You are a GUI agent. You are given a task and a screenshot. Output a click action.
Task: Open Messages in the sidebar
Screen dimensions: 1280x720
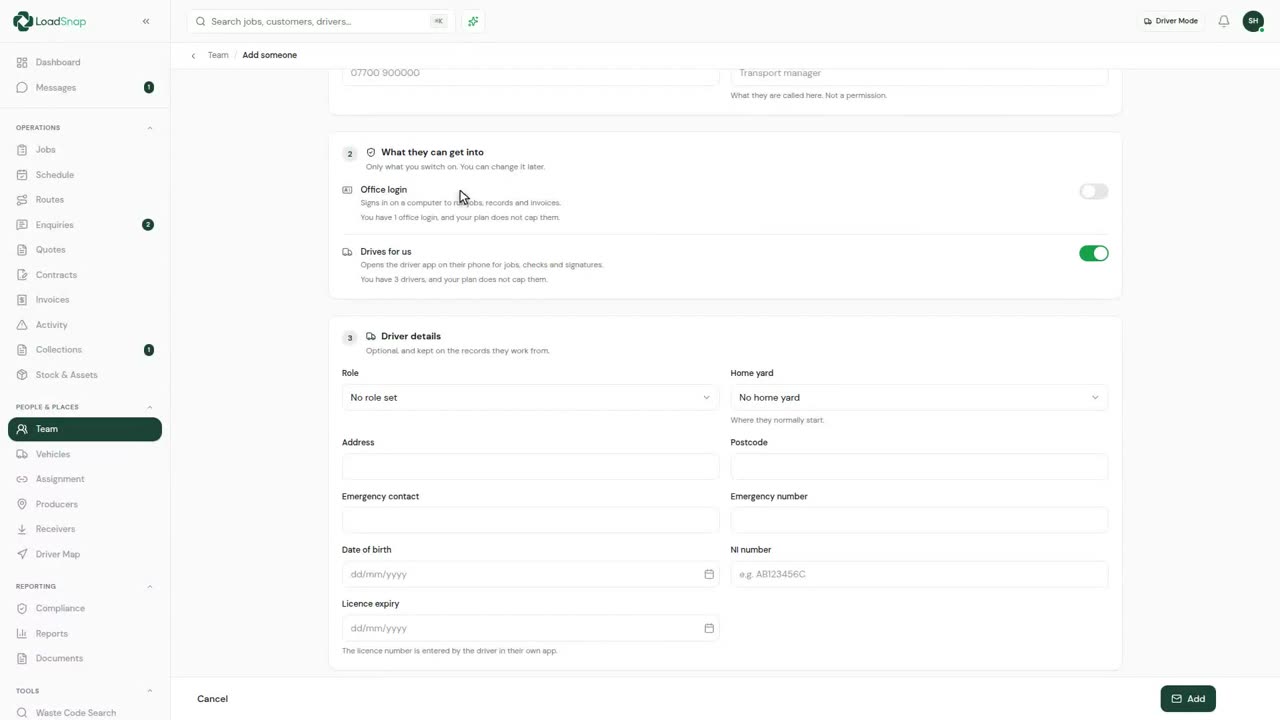click(85, 87)
